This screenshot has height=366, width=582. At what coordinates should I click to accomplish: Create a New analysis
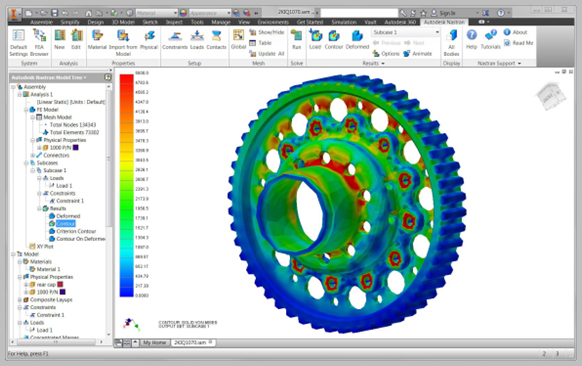pyautogui.click(x=59, y=39)
